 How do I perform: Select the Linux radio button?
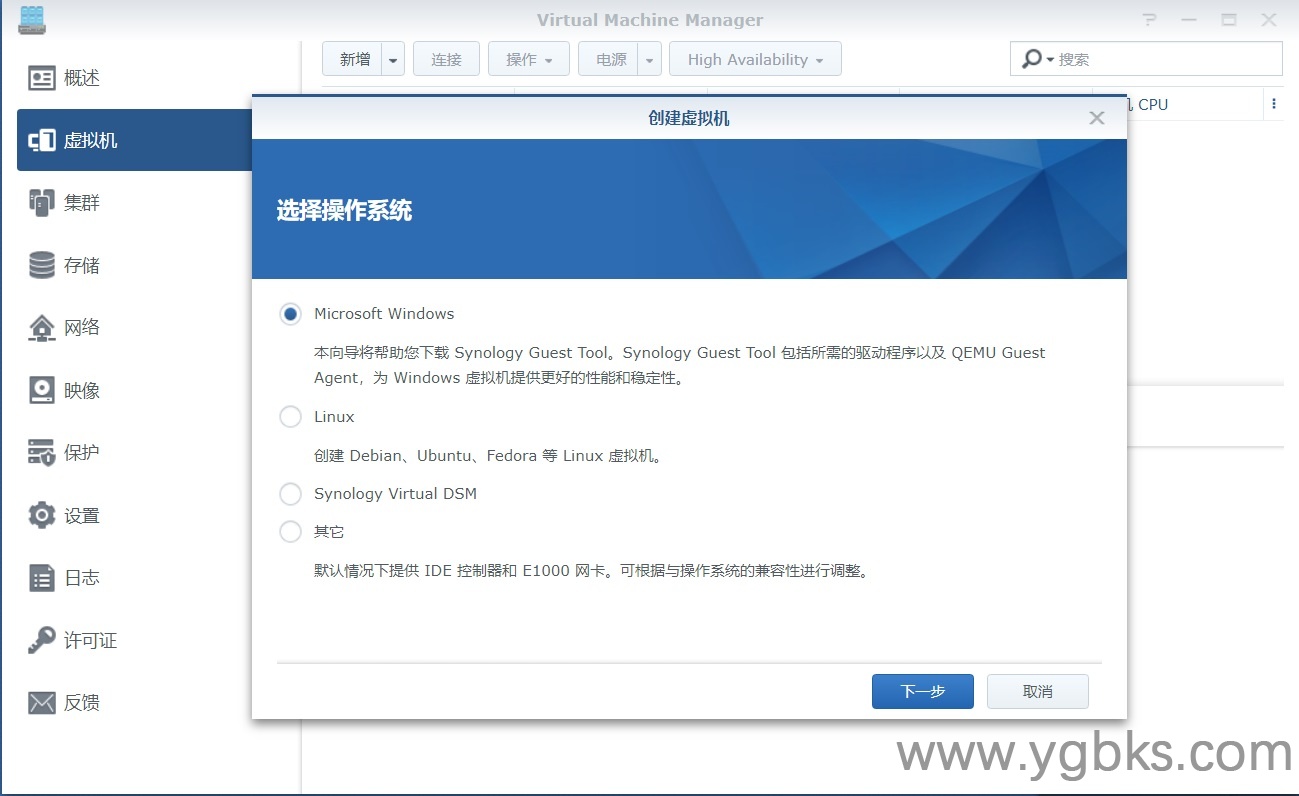(x=290, y=417)
